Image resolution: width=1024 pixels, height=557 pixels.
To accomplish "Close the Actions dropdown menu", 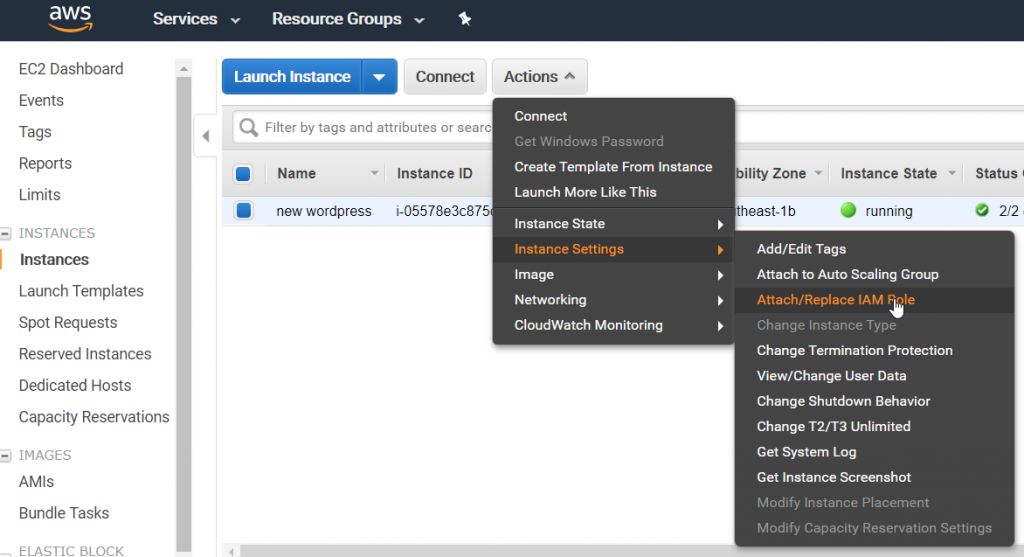I will pos(539,76).
